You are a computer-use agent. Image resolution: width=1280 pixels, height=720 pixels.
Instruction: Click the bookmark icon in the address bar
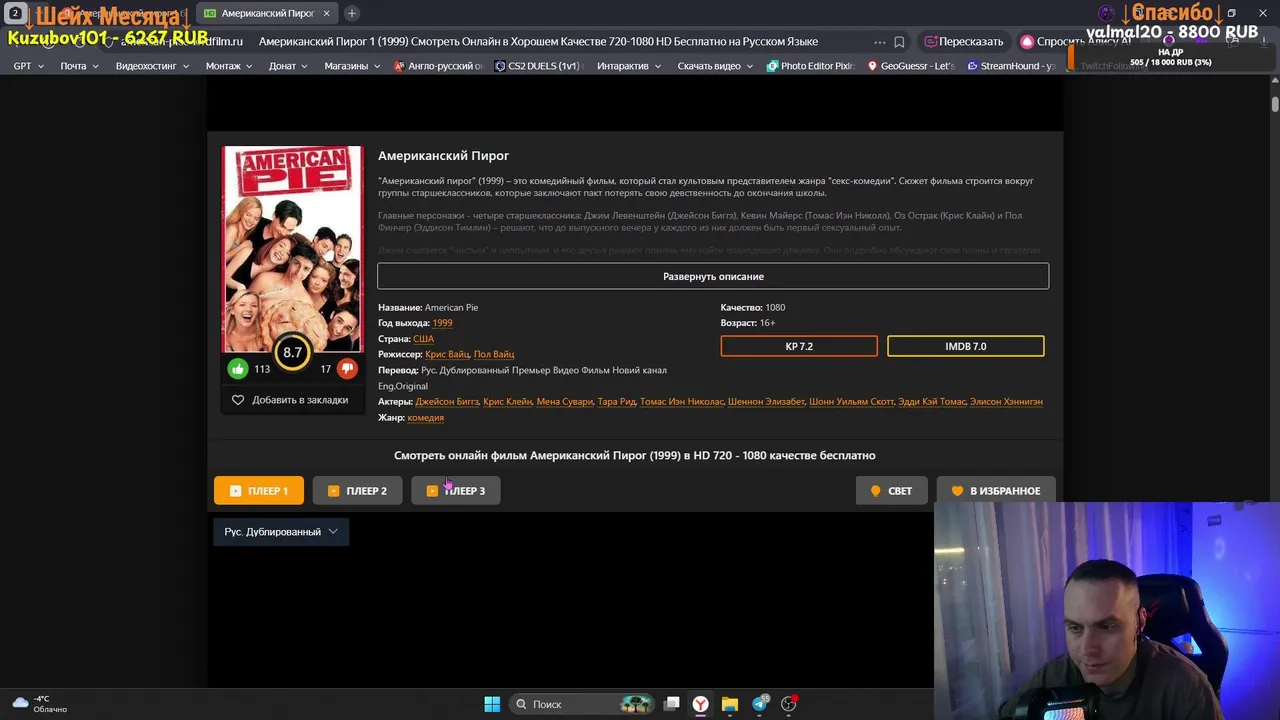coord(899,42)
